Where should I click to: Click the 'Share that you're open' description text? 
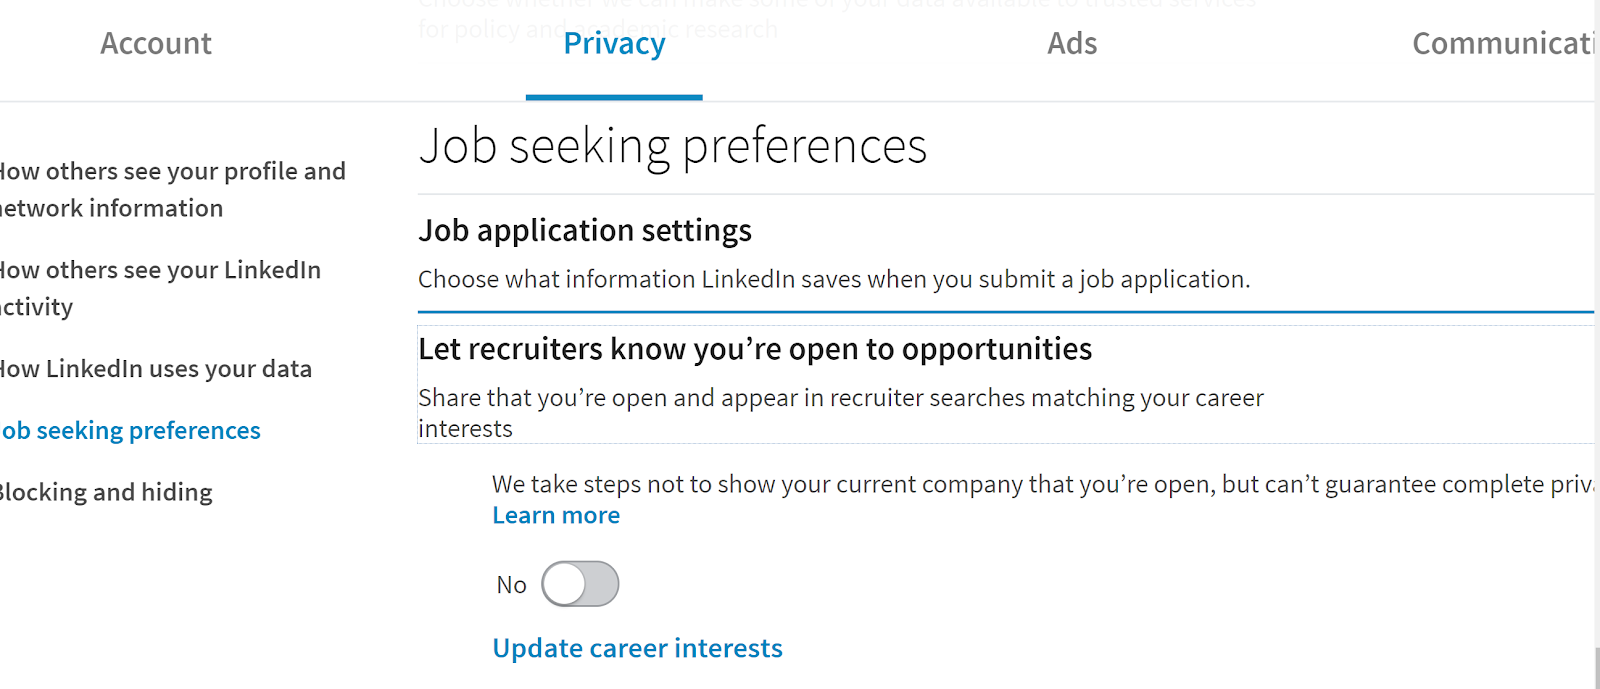[x=840, y=399]
